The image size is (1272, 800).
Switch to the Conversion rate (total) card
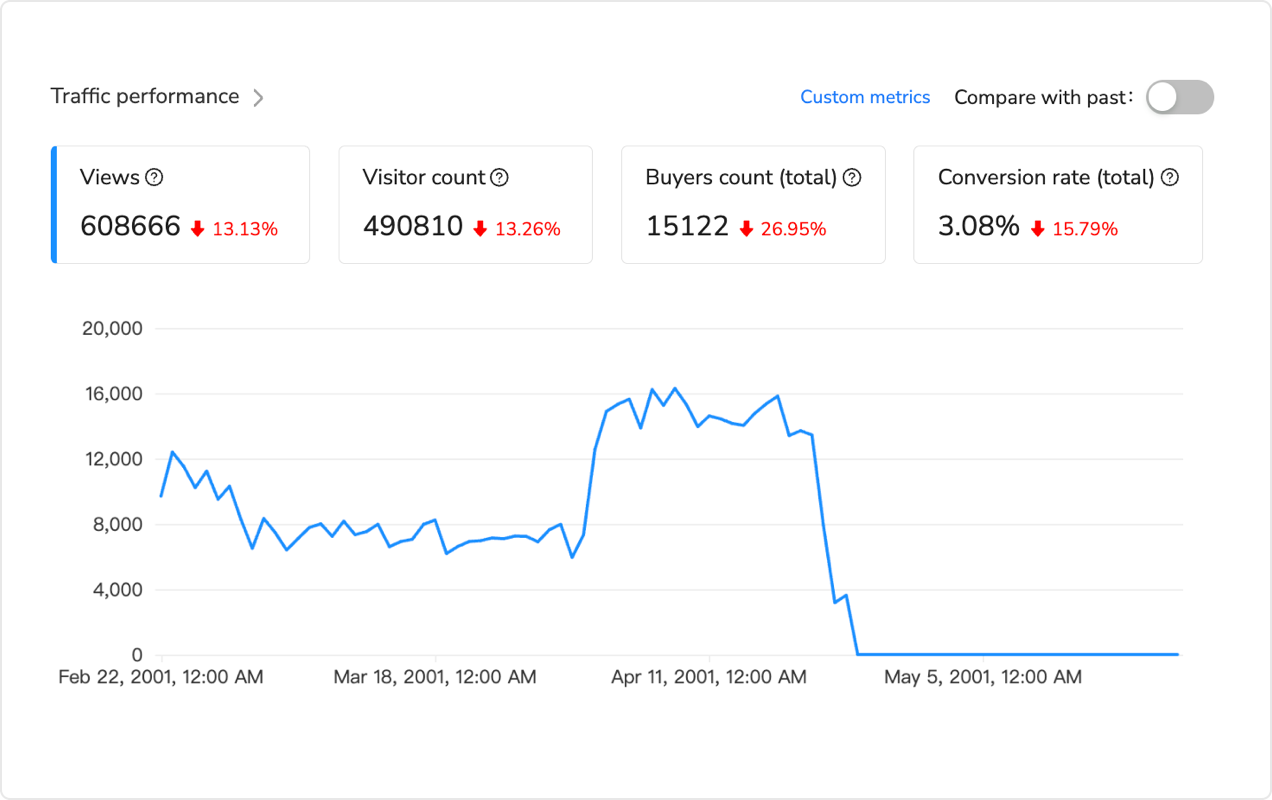[x=1057, y=204]
